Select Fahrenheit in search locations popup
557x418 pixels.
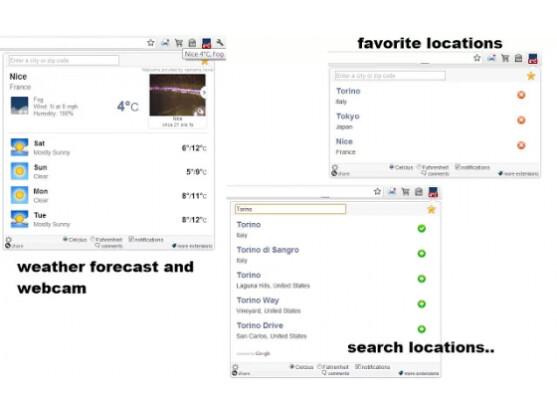[319, 367]
